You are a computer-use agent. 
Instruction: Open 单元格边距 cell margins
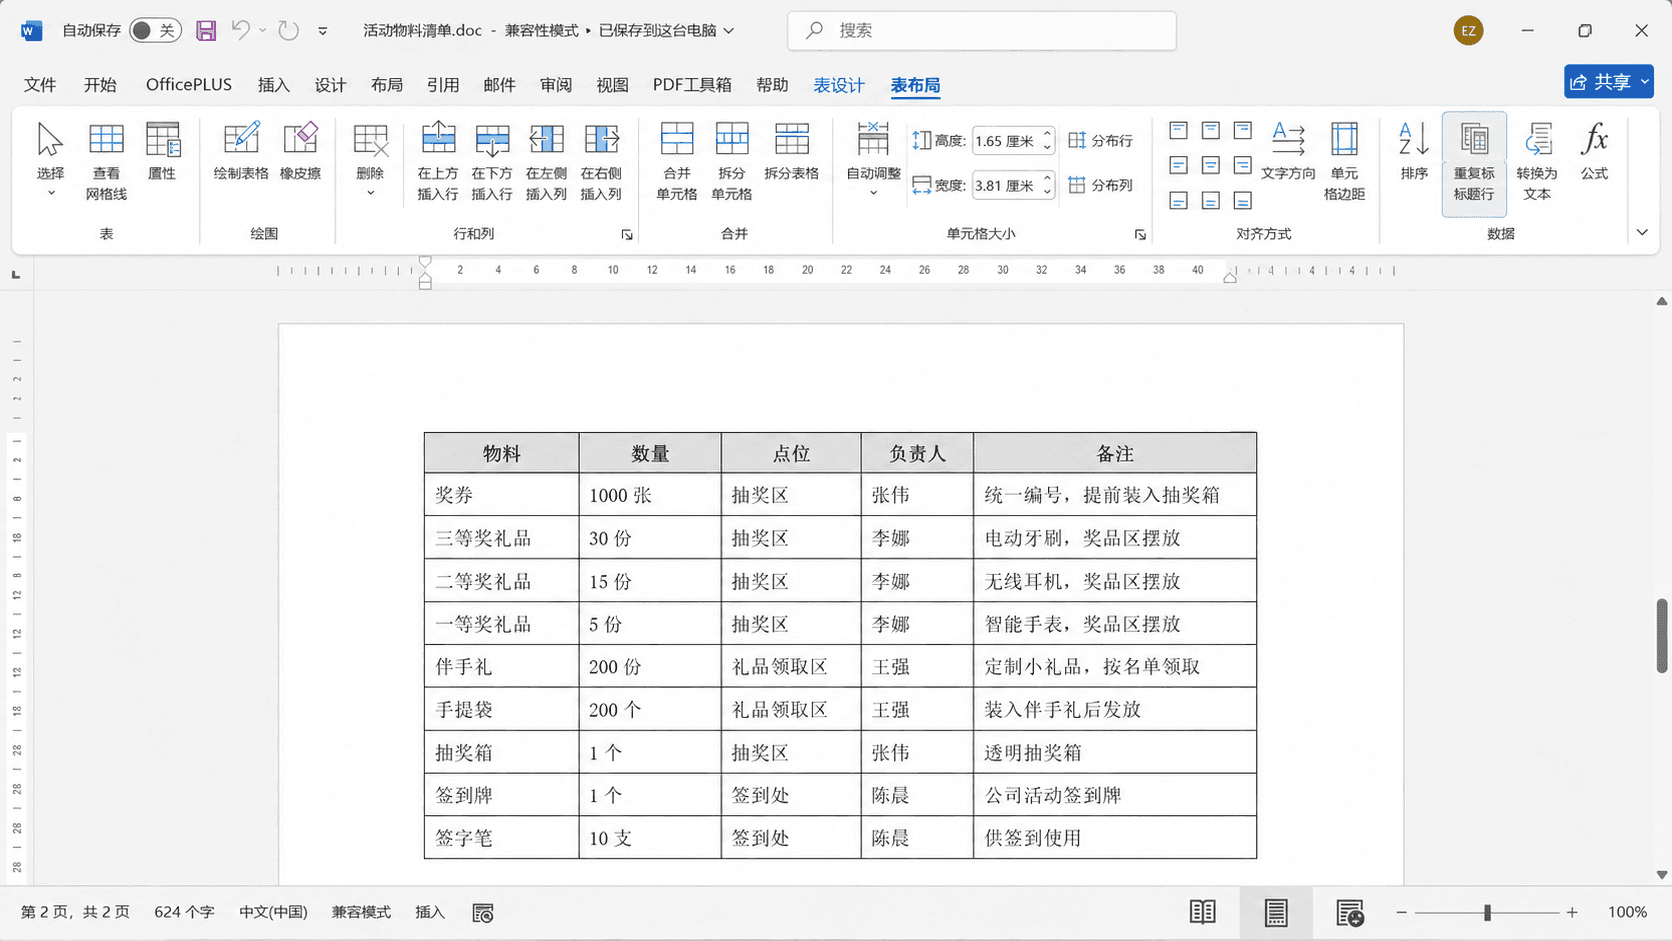point(1344,160)
